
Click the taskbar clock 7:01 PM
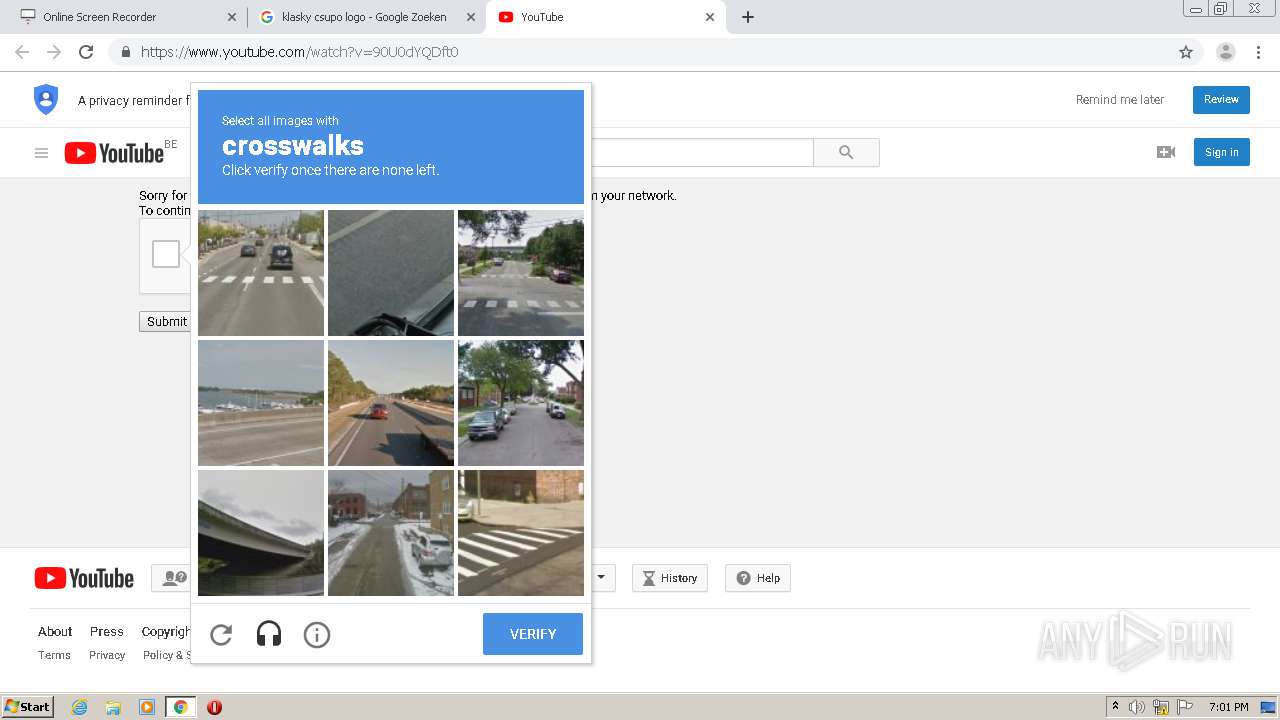[1228, 707]
